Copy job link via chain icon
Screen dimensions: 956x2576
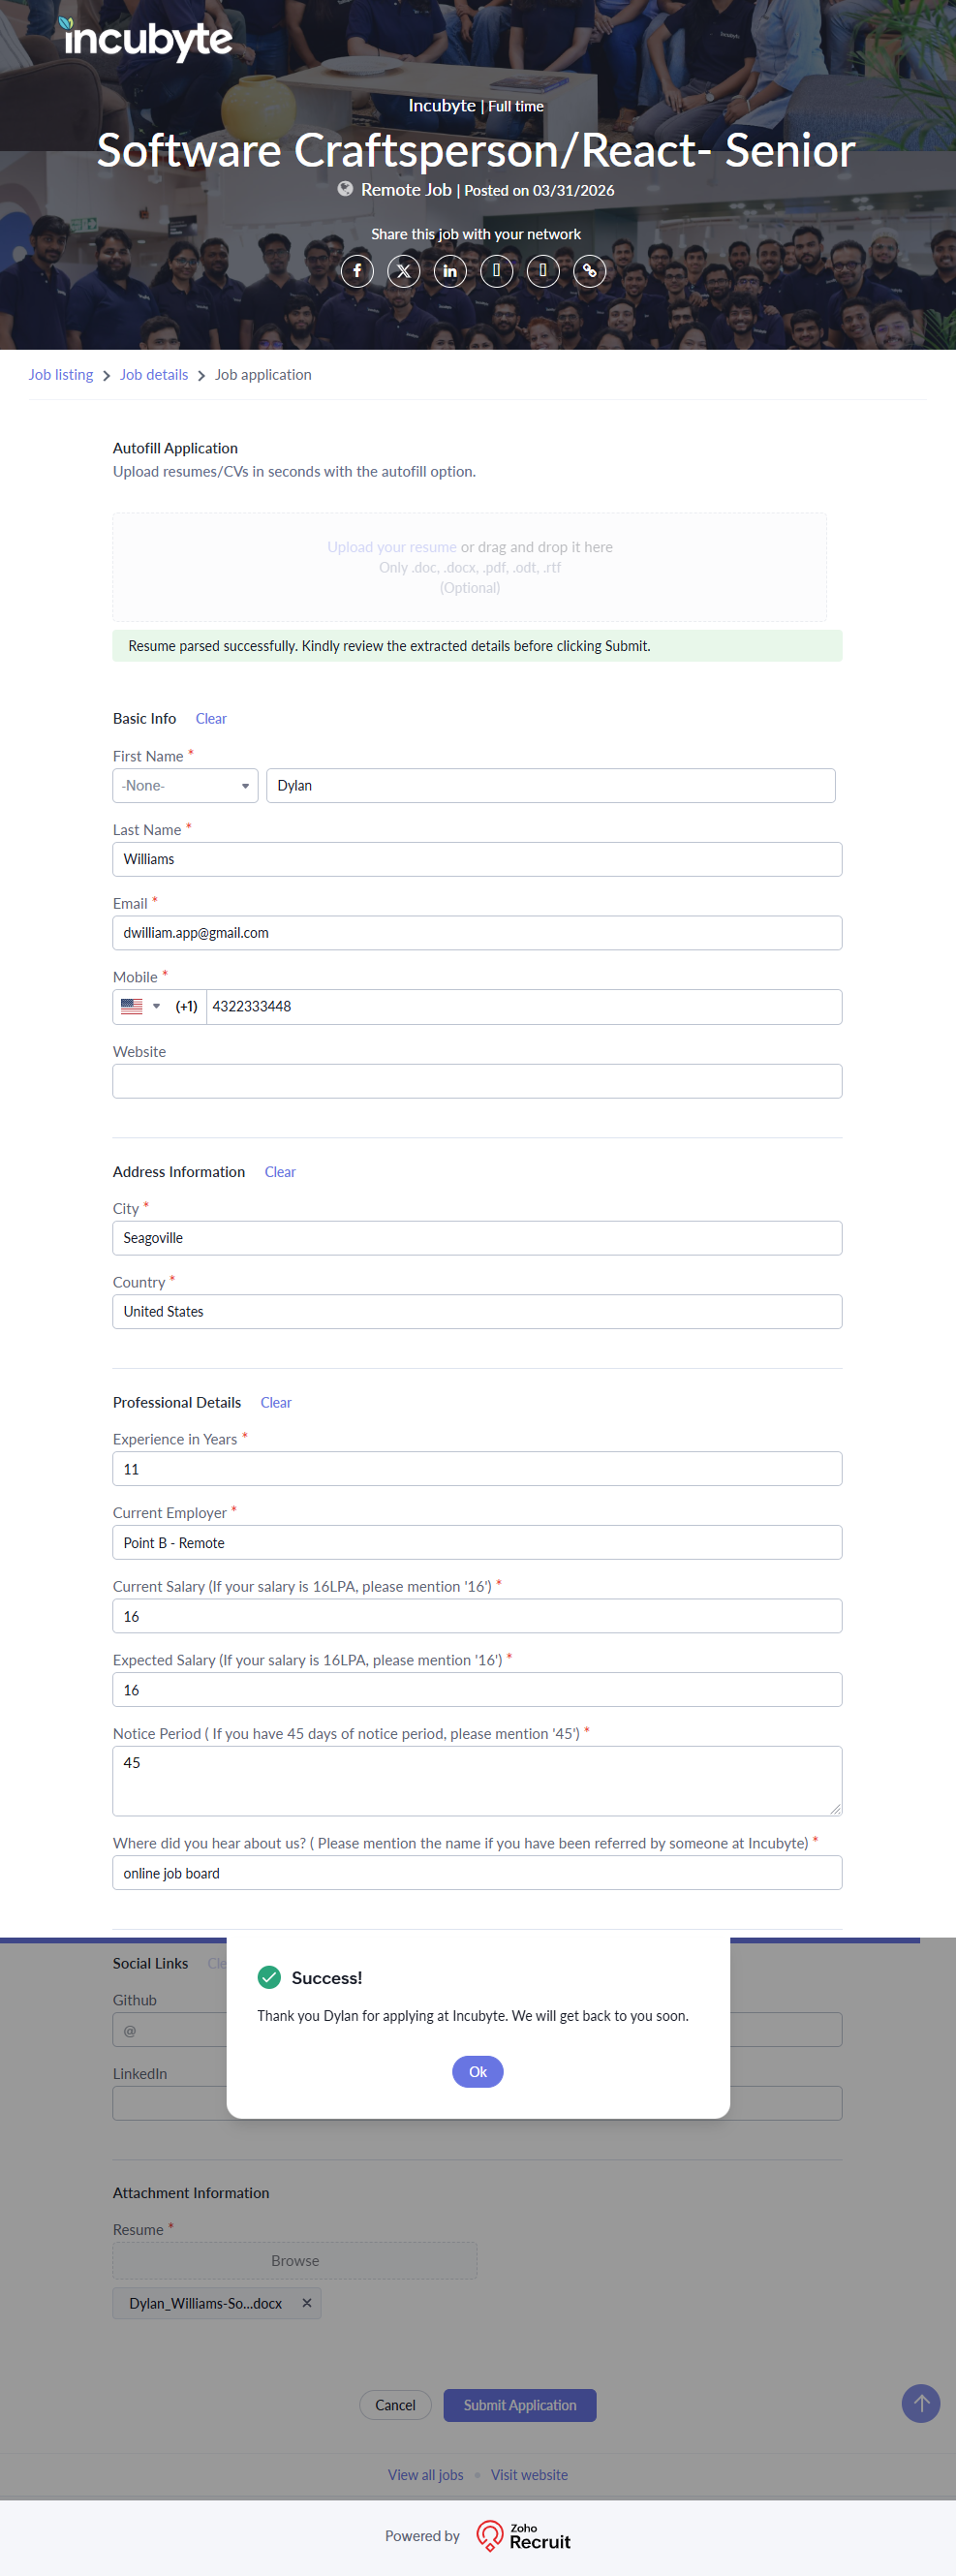click(590, 271)
